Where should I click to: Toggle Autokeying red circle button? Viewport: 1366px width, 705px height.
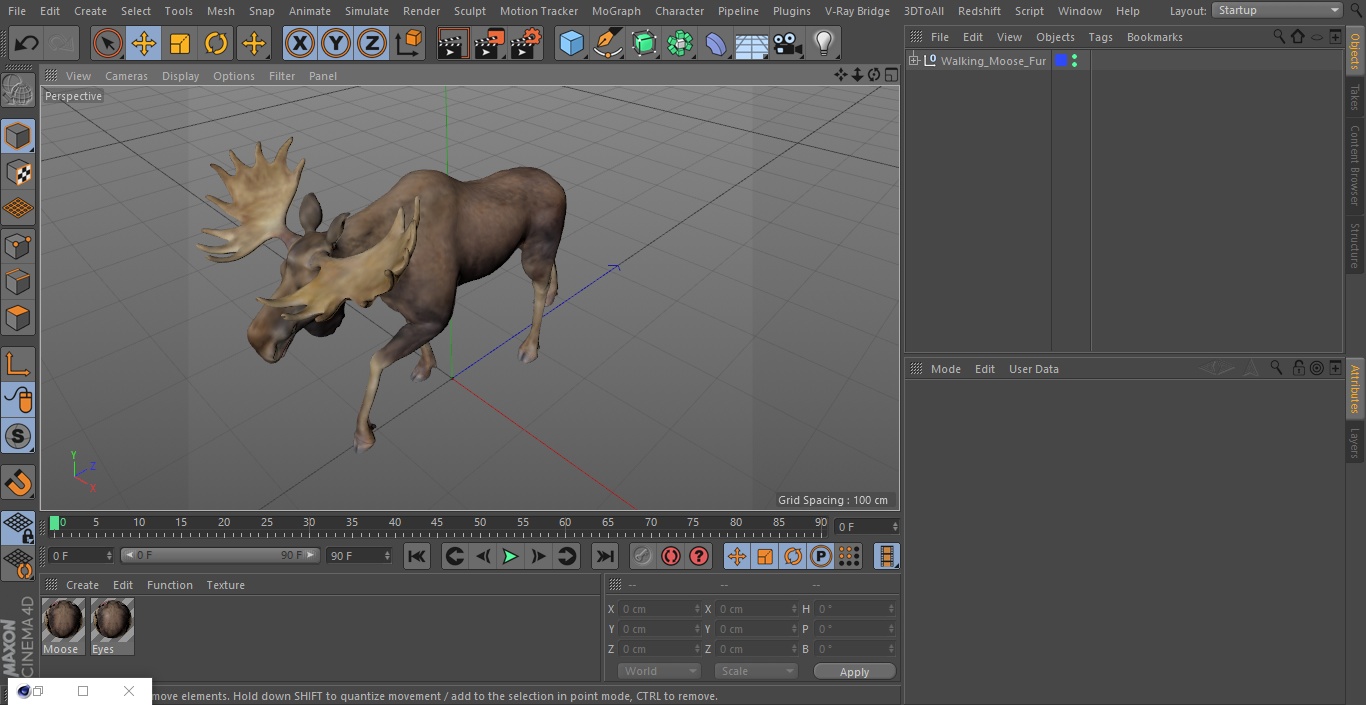[x=671, y=556]
